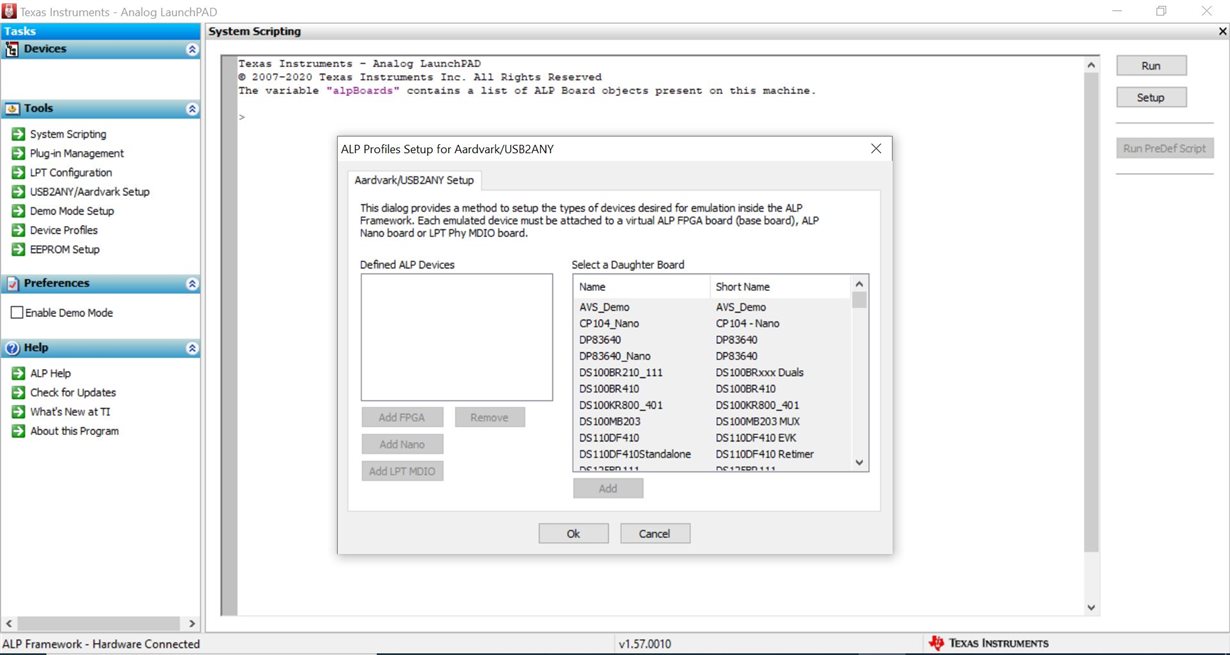This screenshot has height=655, width=1230.
Task: Click the Check for Updates arrow icon
Action: pyautogui.click(x=18, y=392)
